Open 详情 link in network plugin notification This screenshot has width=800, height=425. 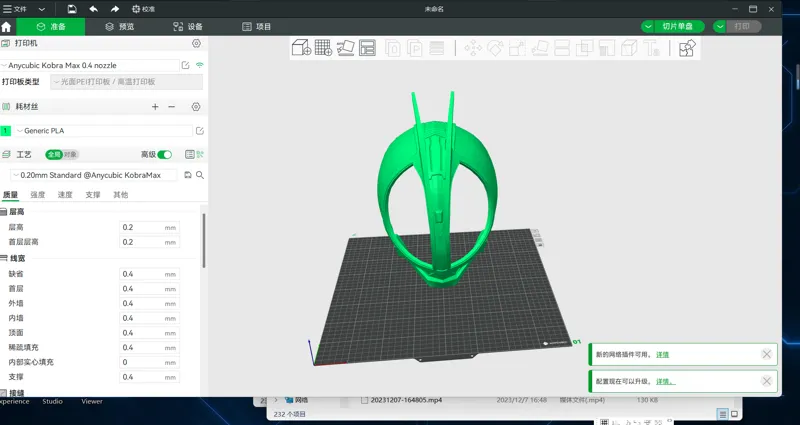pos(662,355)
